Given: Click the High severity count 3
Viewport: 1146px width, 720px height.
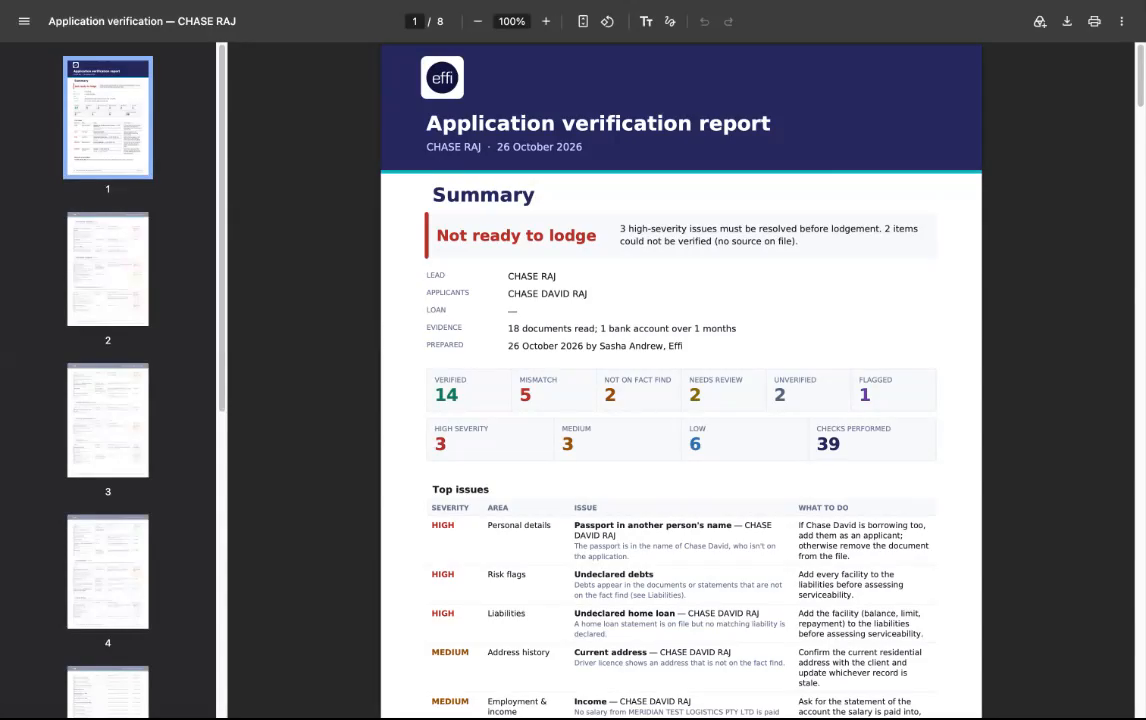Looking at the screenshot, I should pos(440,444).
